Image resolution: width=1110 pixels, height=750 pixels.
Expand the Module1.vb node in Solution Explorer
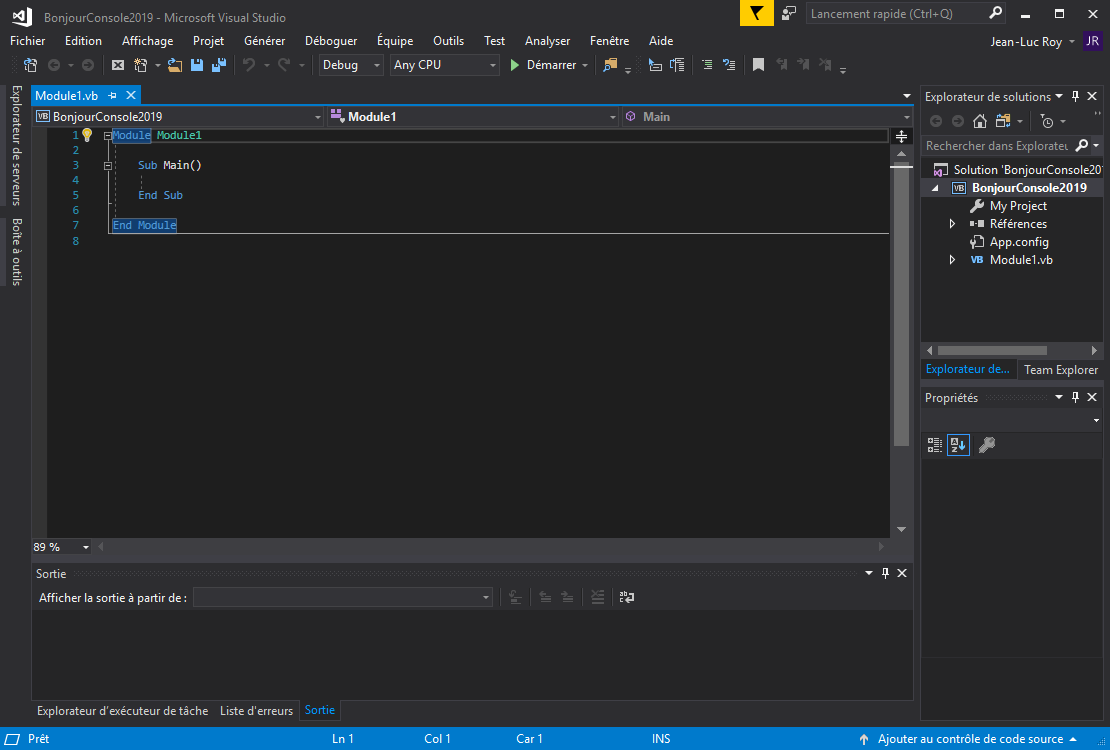pyautogui.click(x=952, y=260)
